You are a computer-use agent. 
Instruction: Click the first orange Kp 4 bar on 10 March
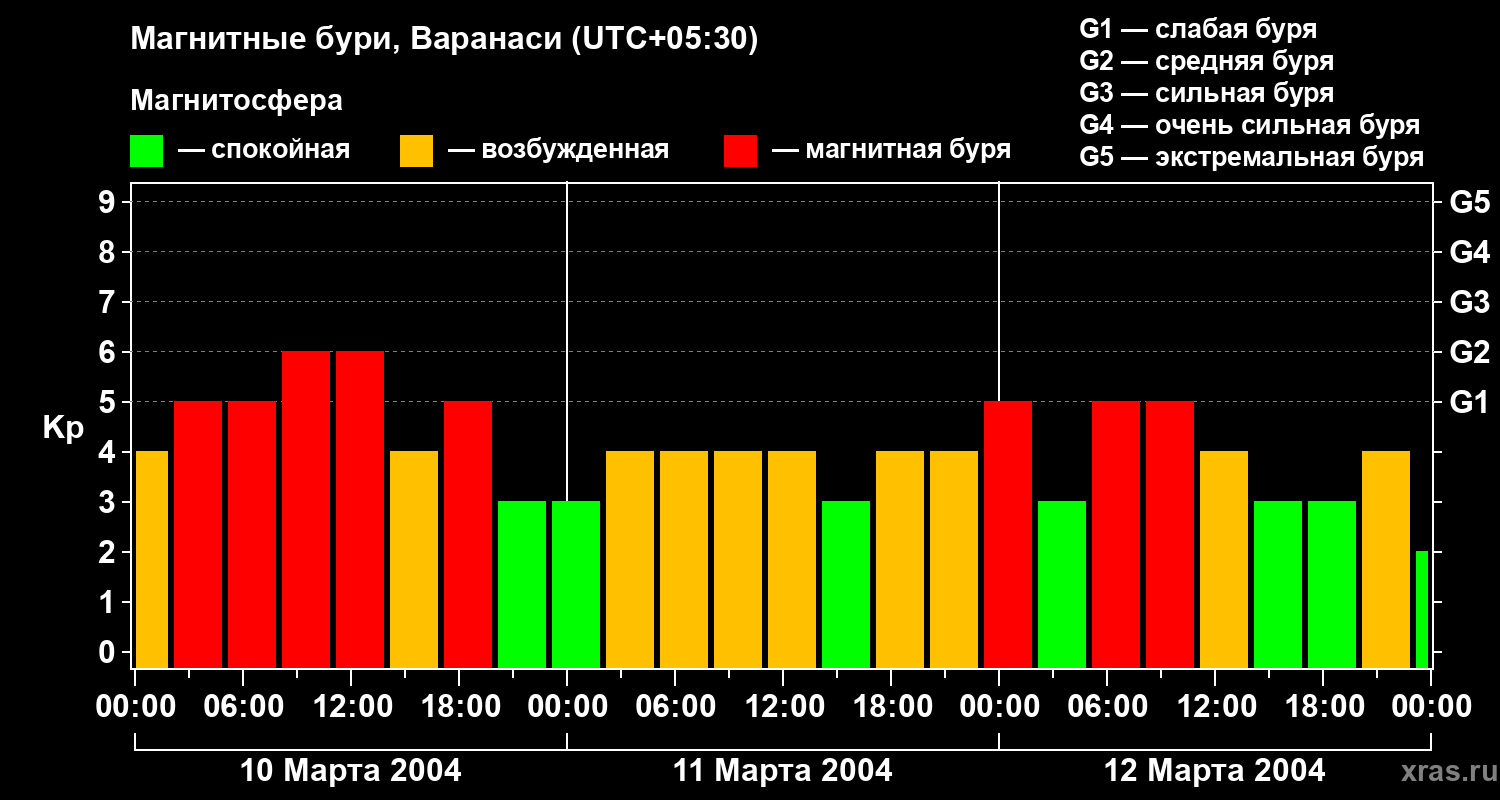(152, 559)
